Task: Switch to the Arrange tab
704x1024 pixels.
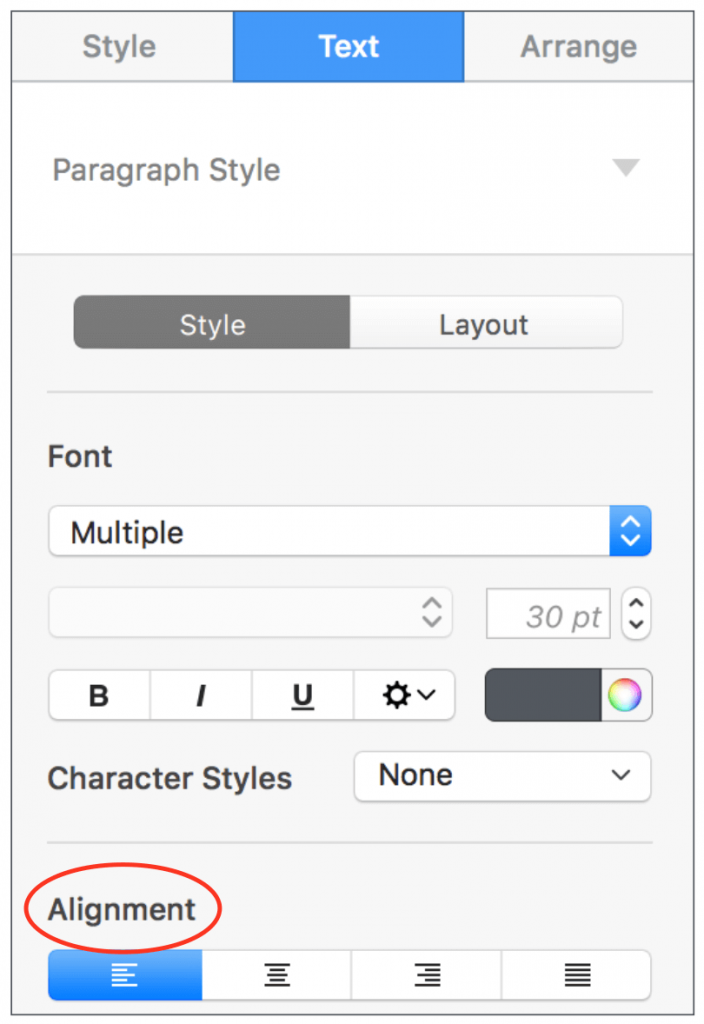Action: [578, 47]
